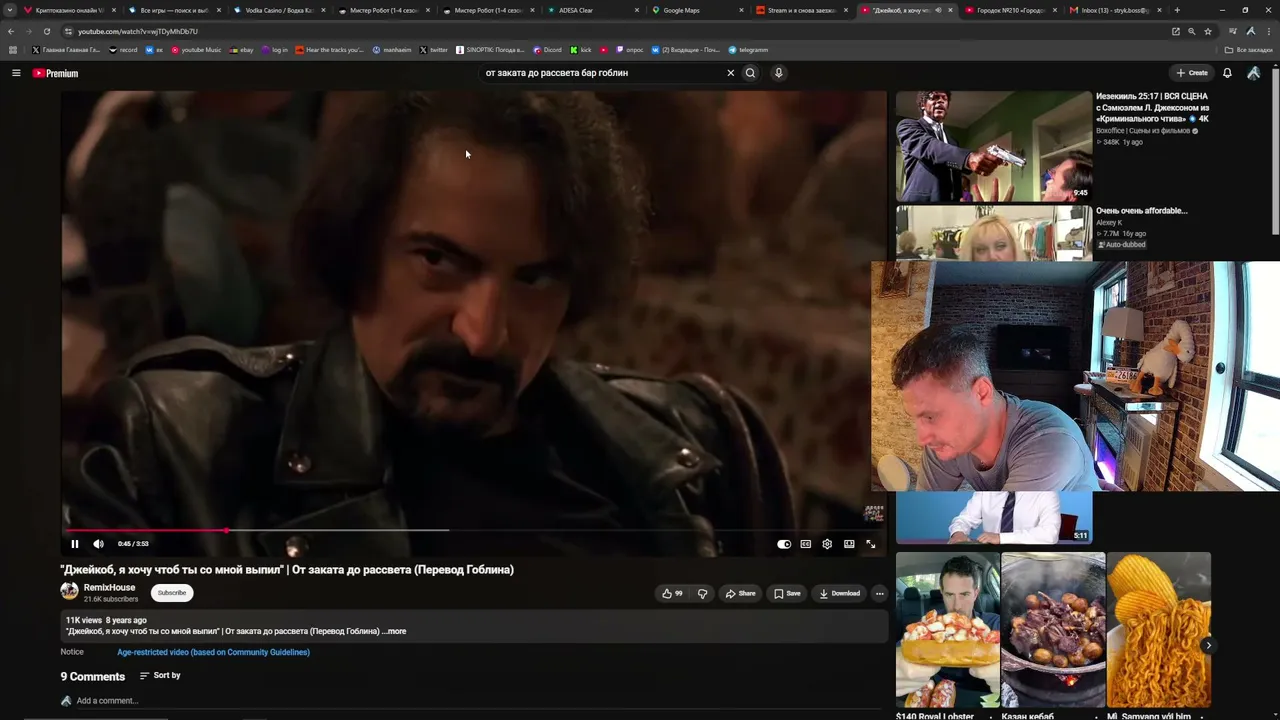Open the ebay bookmark
The height and width of the screenshot is (720, 1280).
tap(241, 50)
